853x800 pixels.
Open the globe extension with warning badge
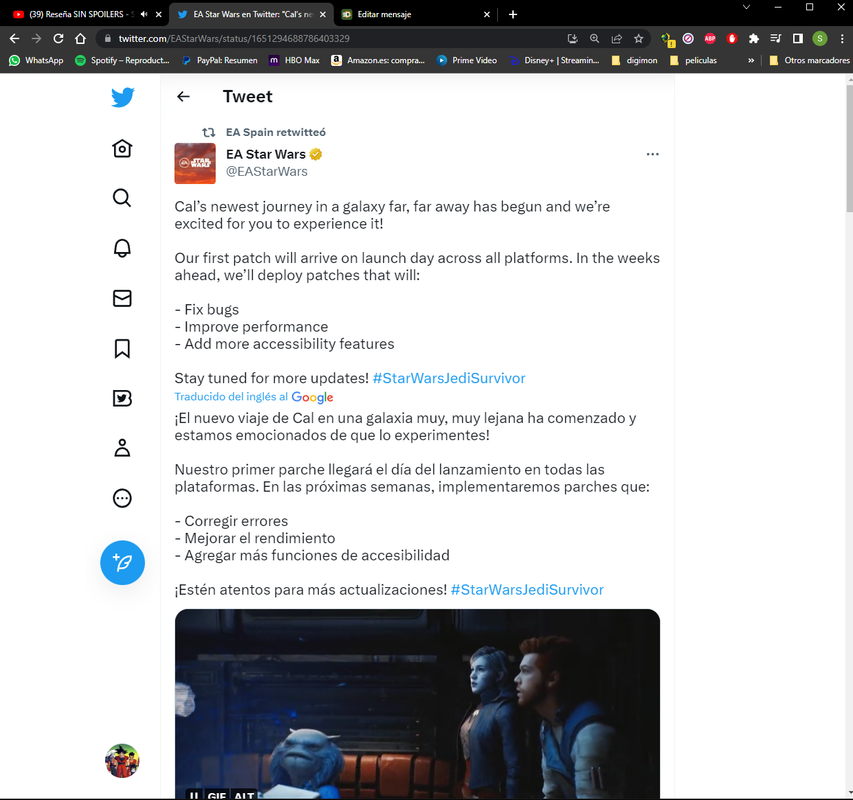point(667,39)
